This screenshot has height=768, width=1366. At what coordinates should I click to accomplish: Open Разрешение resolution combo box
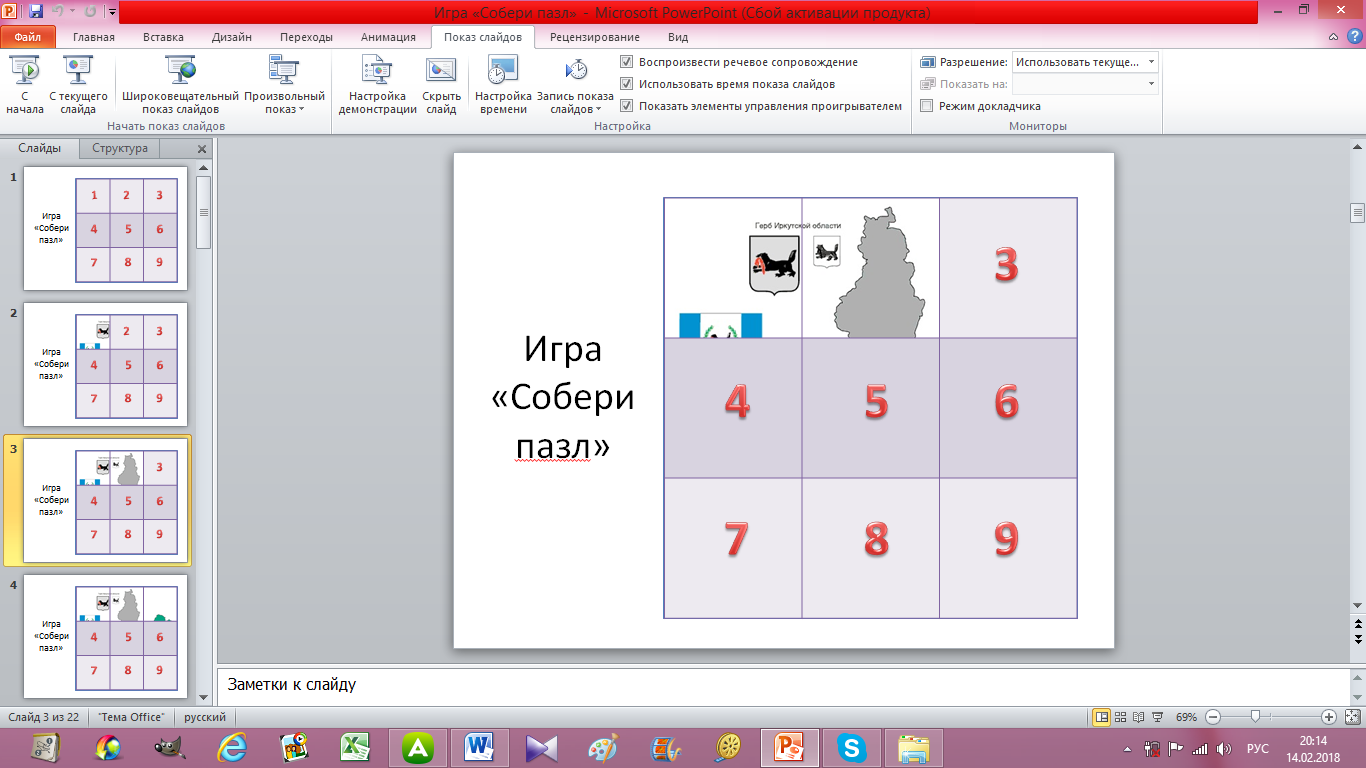(x=1085, y=62)
